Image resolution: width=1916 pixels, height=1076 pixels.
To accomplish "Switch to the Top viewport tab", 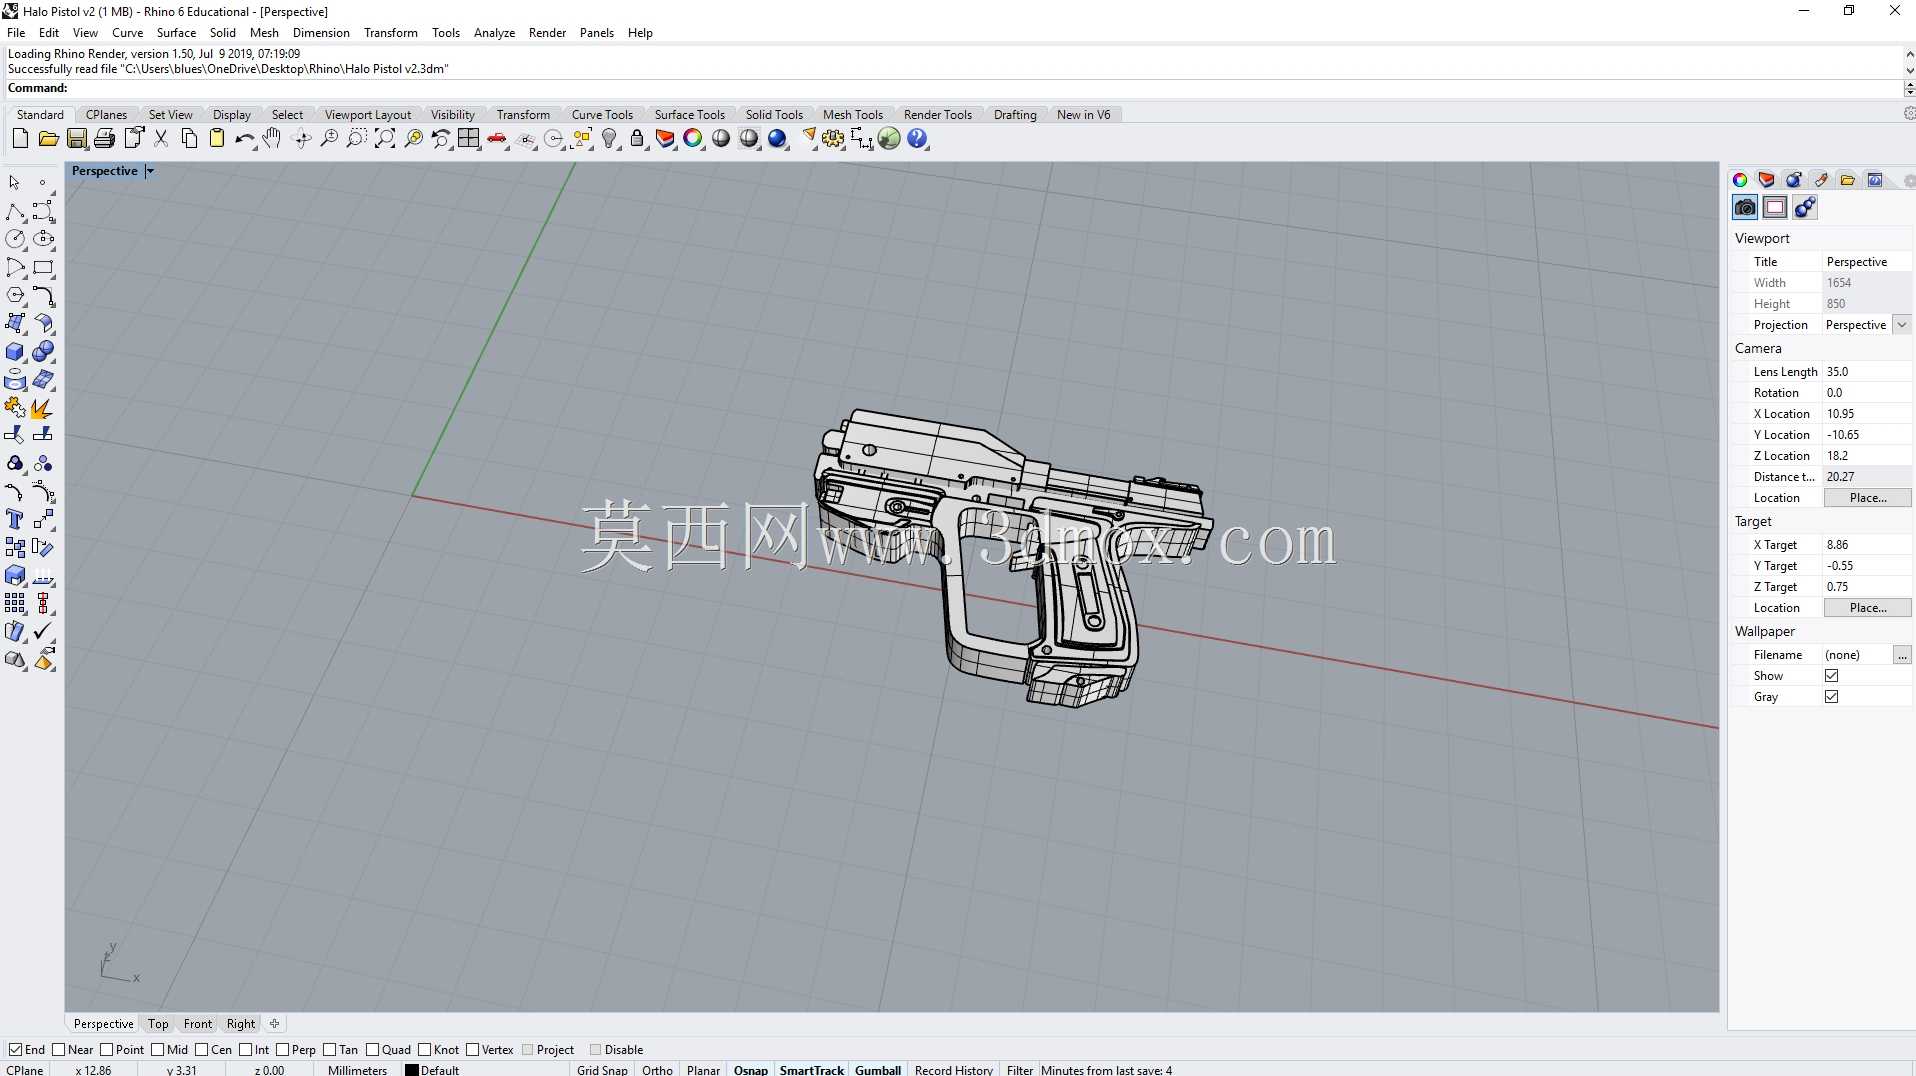I will click(x=158, y=1023).
